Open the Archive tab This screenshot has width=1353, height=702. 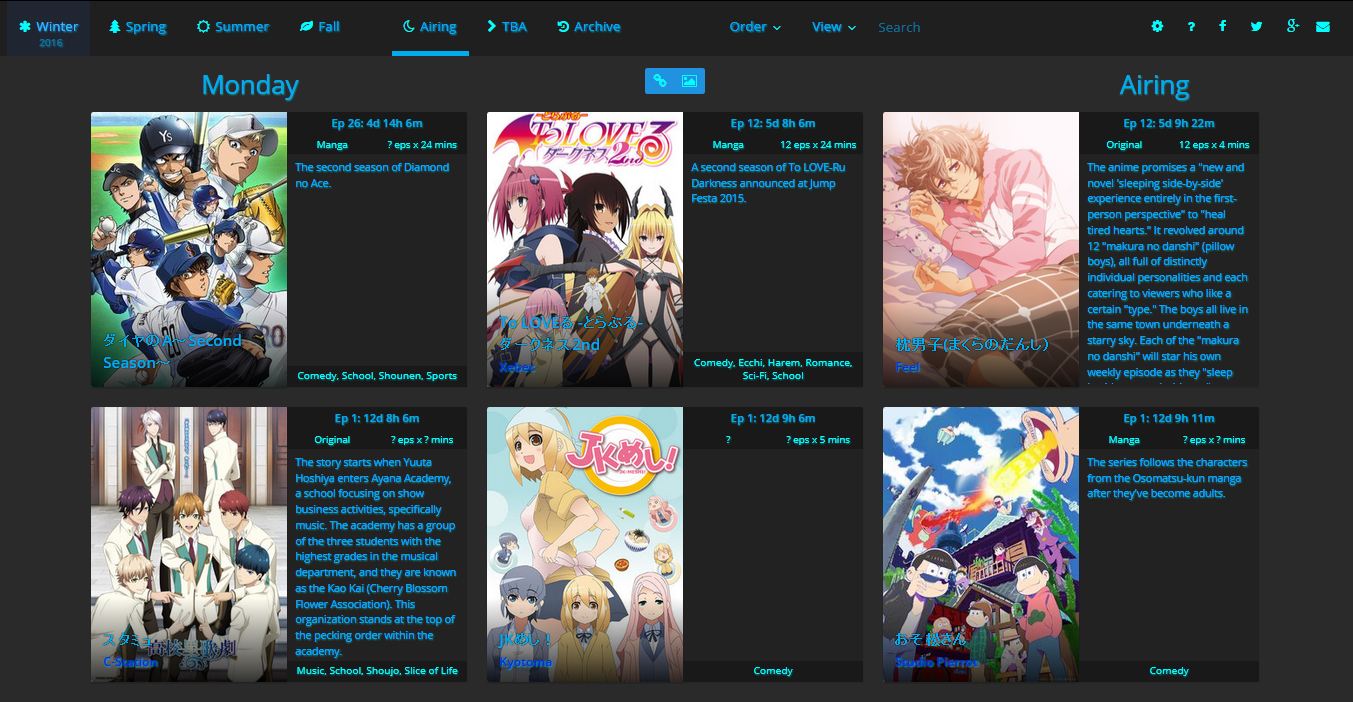[x=589, y=27]
